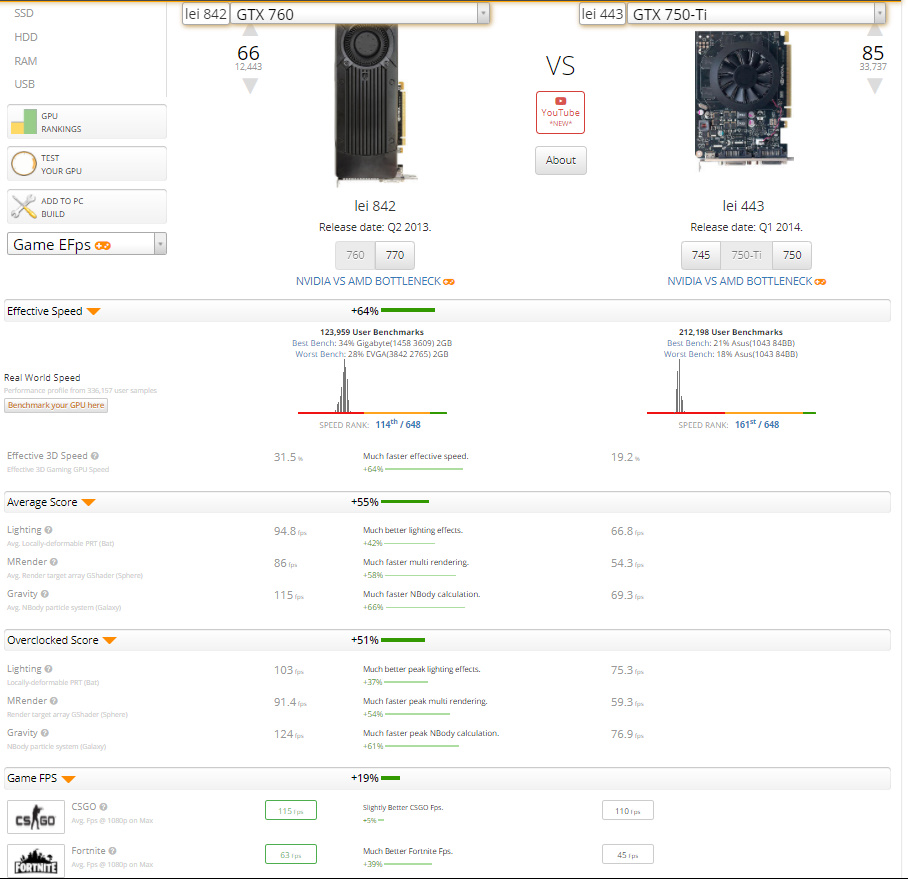Downvote the GTX 760 with down arrow
908x879 pixels.
click(250, 86)
